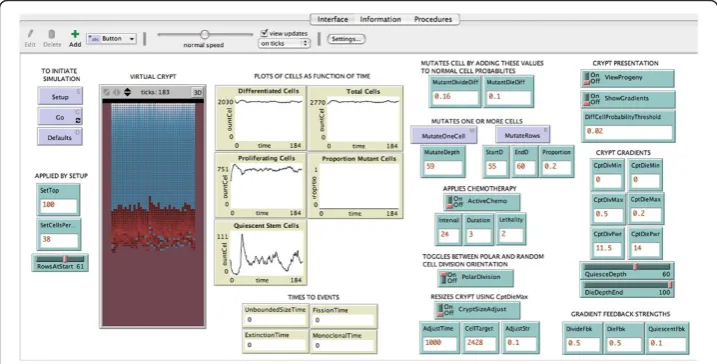Click the SetCellsPer input showing 38
This screenshot has height=364, width=717.
click(58, 240)
